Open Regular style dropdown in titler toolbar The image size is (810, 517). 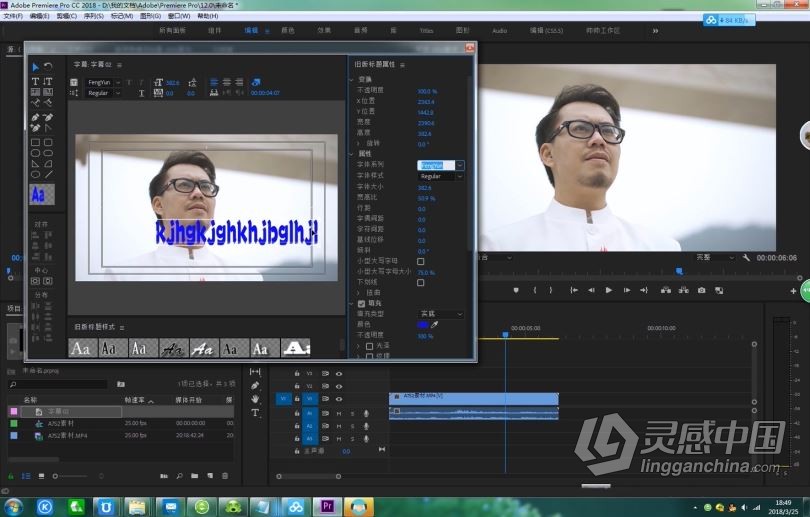pos(118,93)
